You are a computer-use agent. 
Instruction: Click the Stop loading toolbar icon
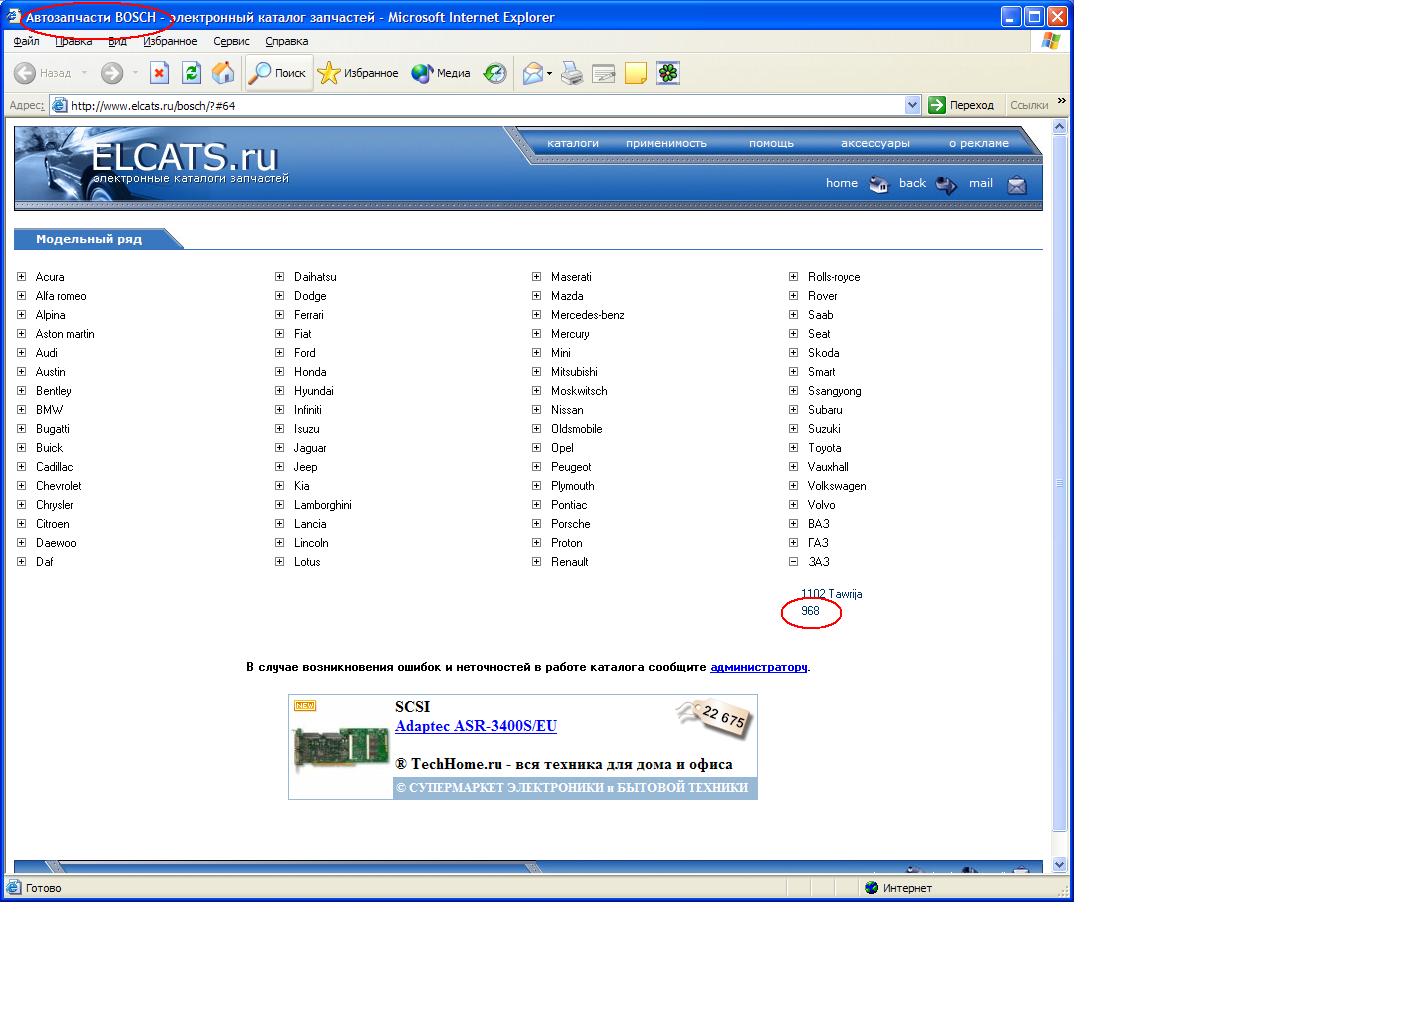point(159,73)
